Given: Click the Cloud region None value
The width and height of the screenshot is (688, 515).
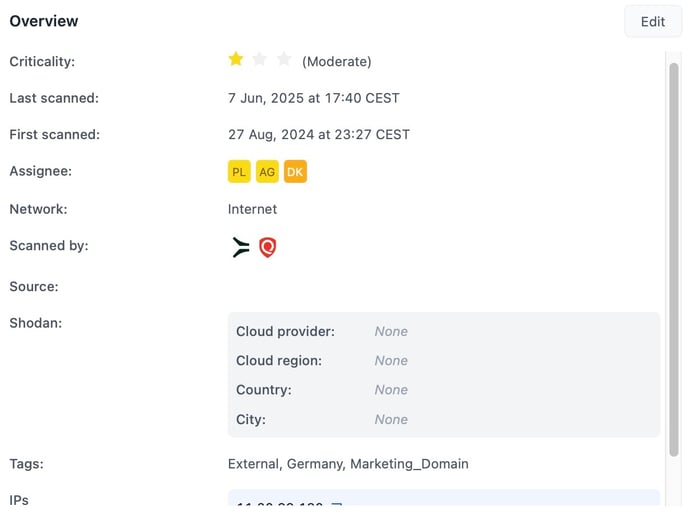Looking at the screenshot, I should (x=391, y=361).
